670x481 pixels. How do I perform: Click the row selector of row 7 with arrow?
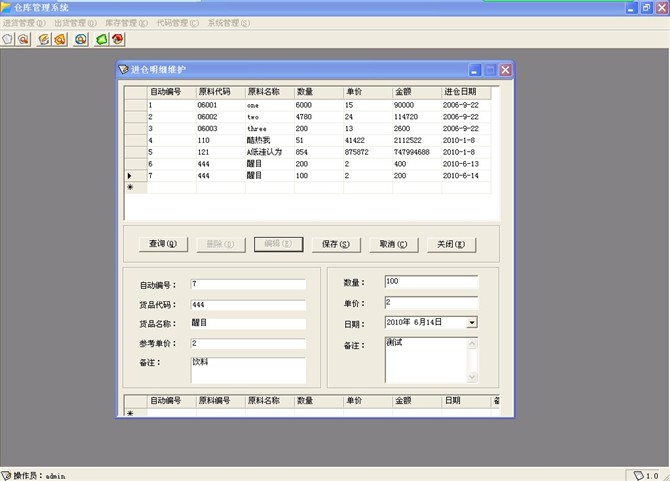point(136,176)
